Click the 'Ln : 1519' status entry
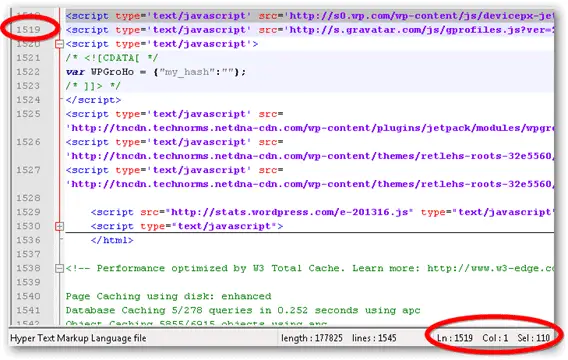The width and height of the screenshot is (568, 360). [x=455, y=338]
